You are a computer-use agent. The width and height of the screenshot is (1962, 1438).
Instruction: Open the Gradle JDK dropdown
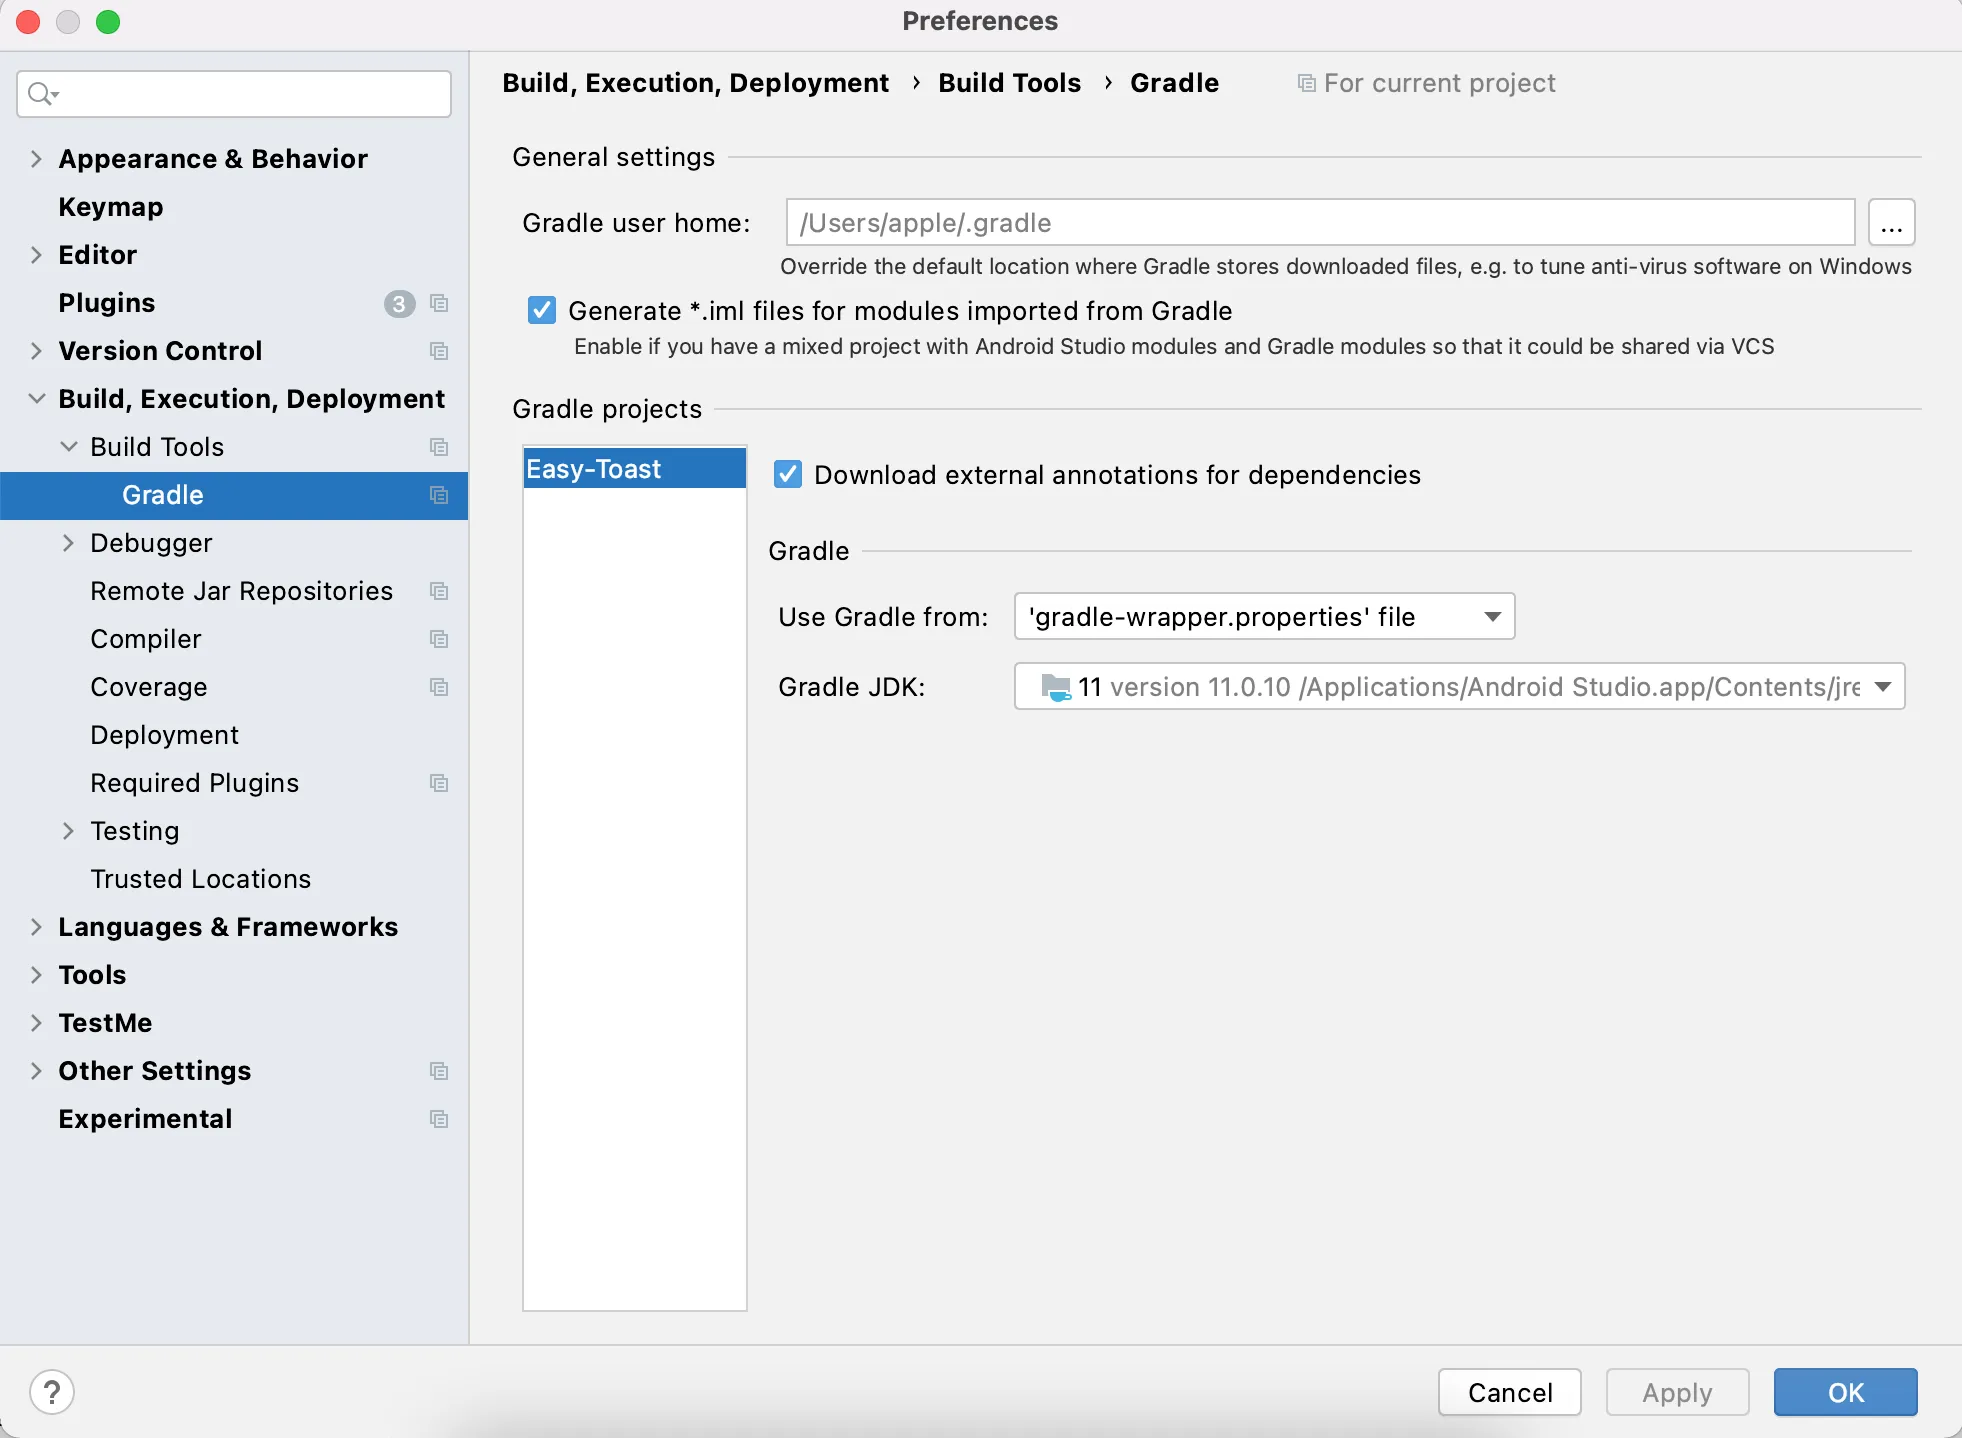1459,687
